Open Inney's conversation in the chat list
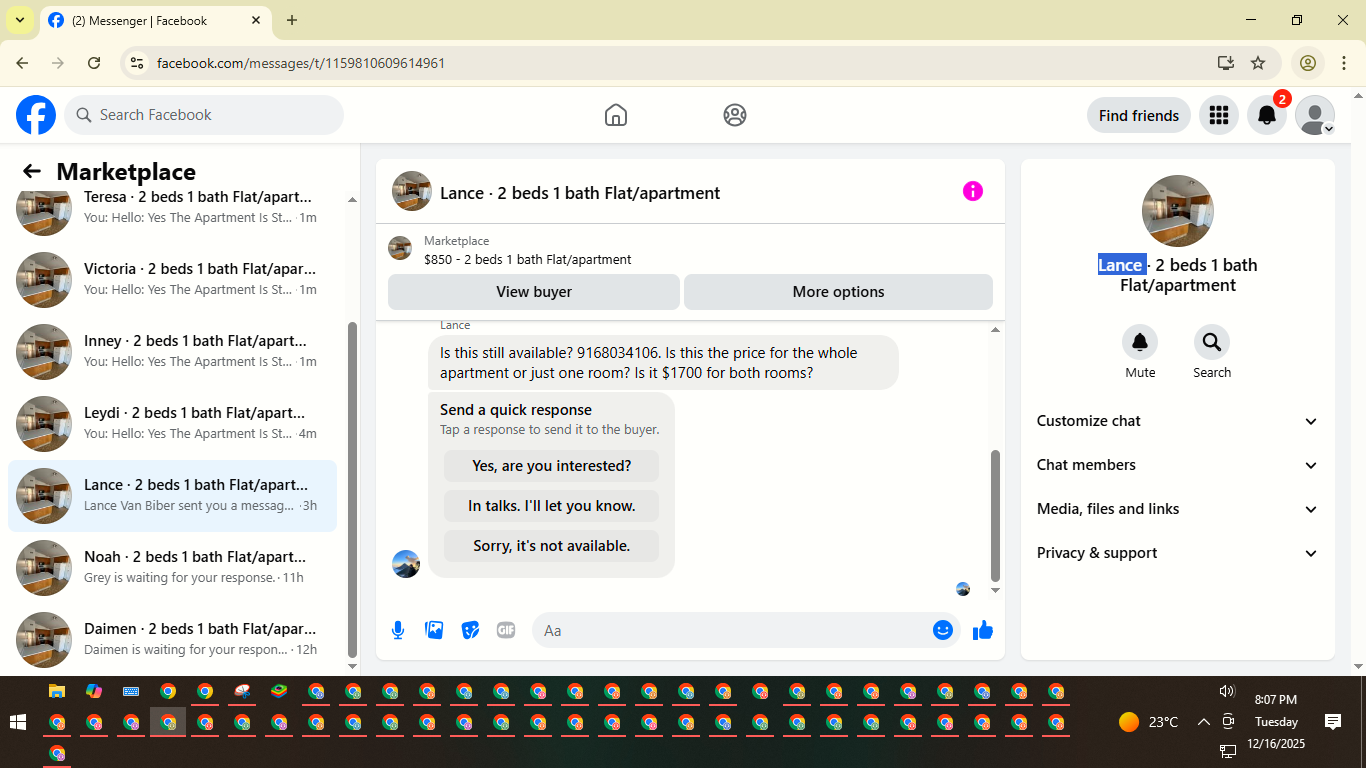 click(x=172, y=352)
